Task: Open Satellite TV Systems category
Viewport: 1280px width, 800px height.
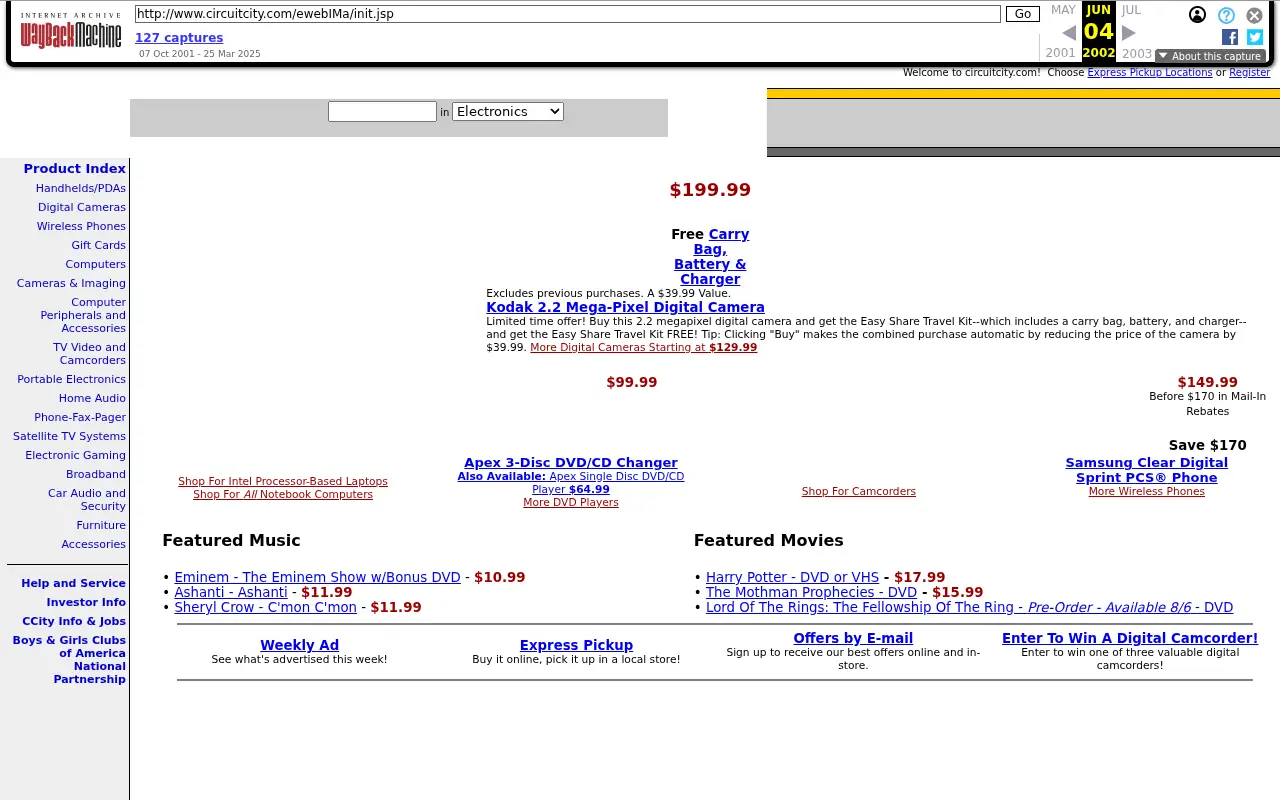Action: [x=69, y=436]
